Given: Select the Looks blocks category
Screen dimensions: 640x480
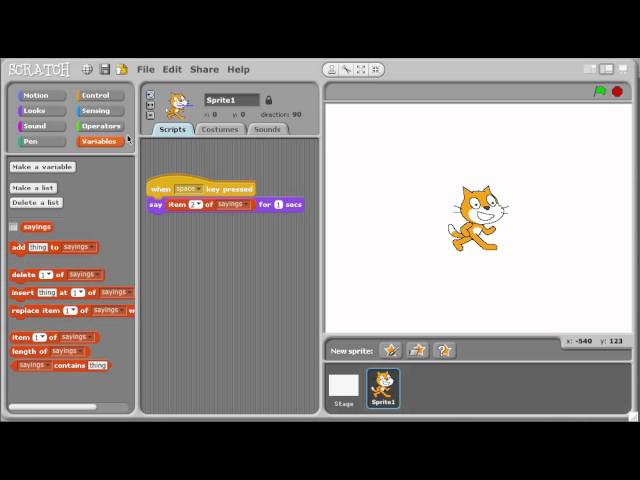Looking at the screenshot, I should tap(42, 111).
